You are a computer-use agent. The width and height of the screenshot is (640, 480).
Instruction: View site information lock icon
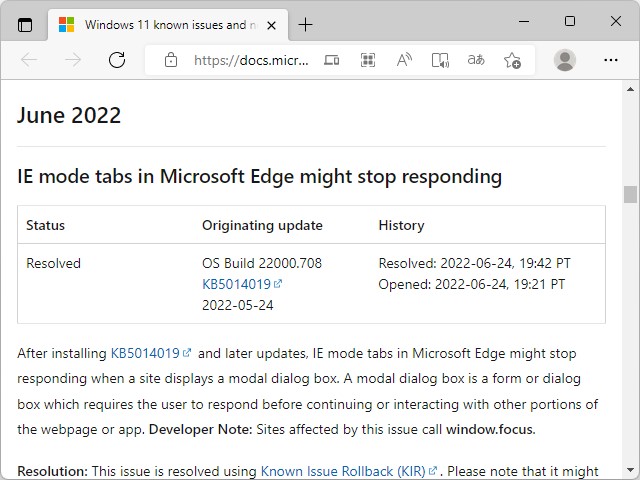171,60
